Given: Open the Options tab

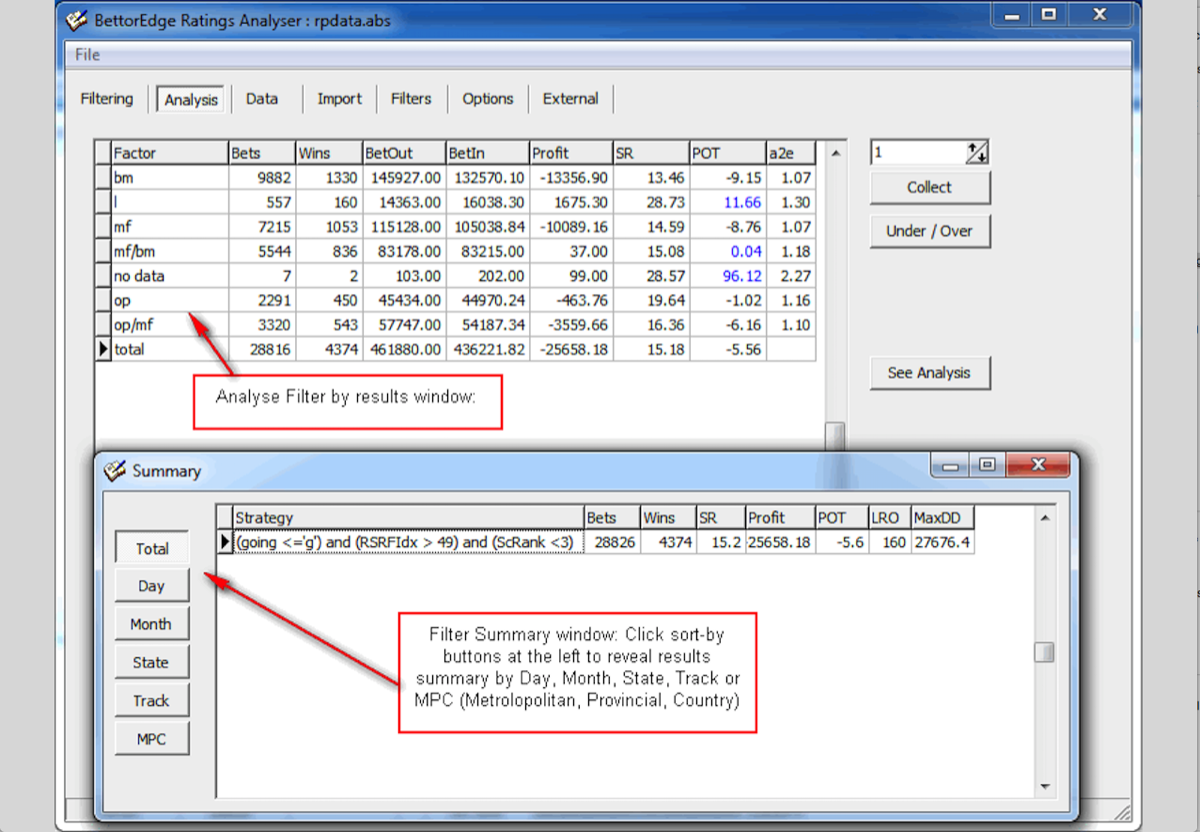Looking at the screenshot, I should (x=487, y=99).
